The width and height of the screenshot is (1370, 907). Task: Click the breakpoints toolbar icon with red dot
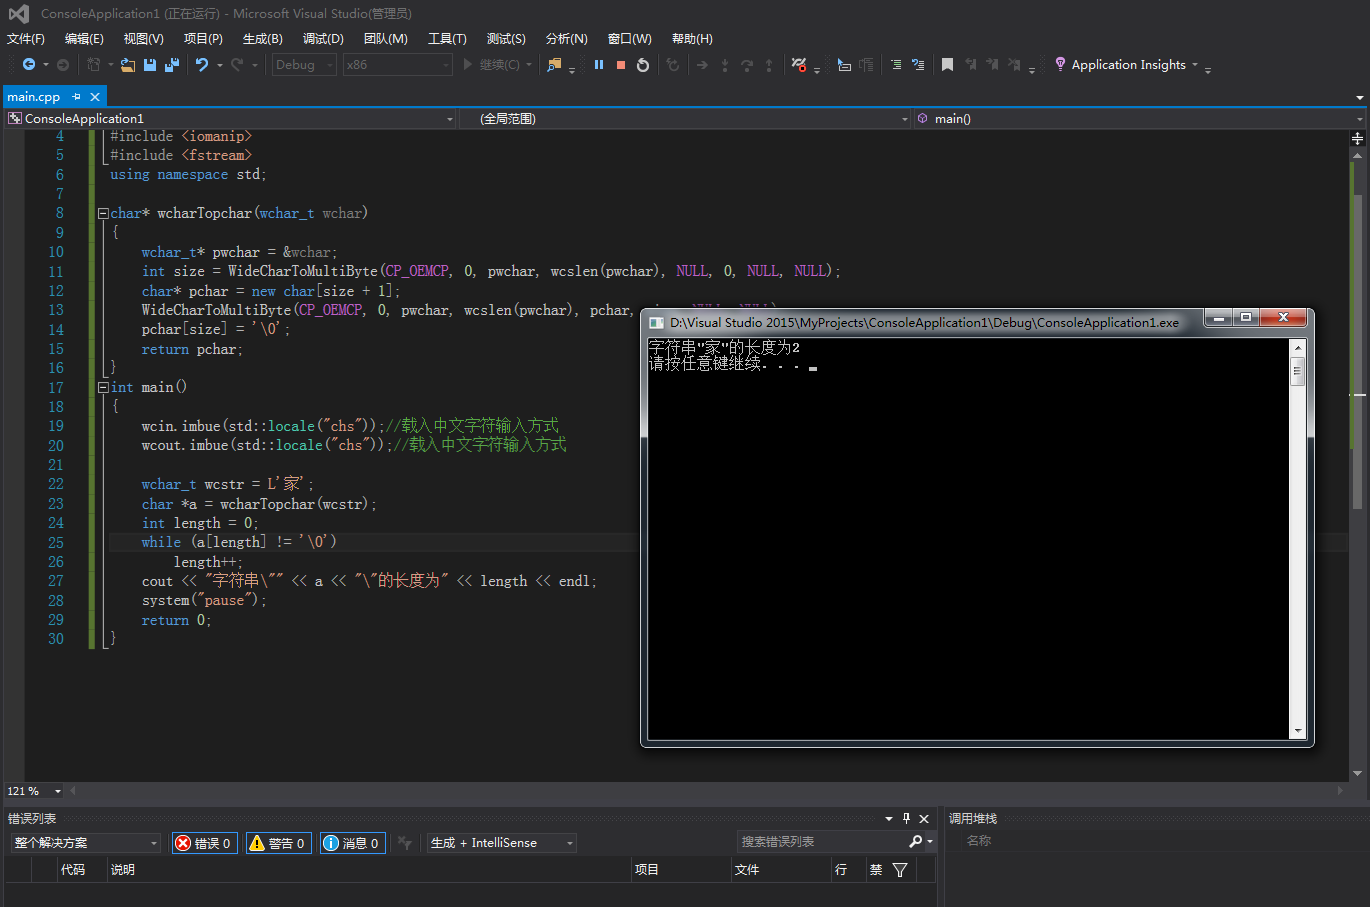(799, 65)
